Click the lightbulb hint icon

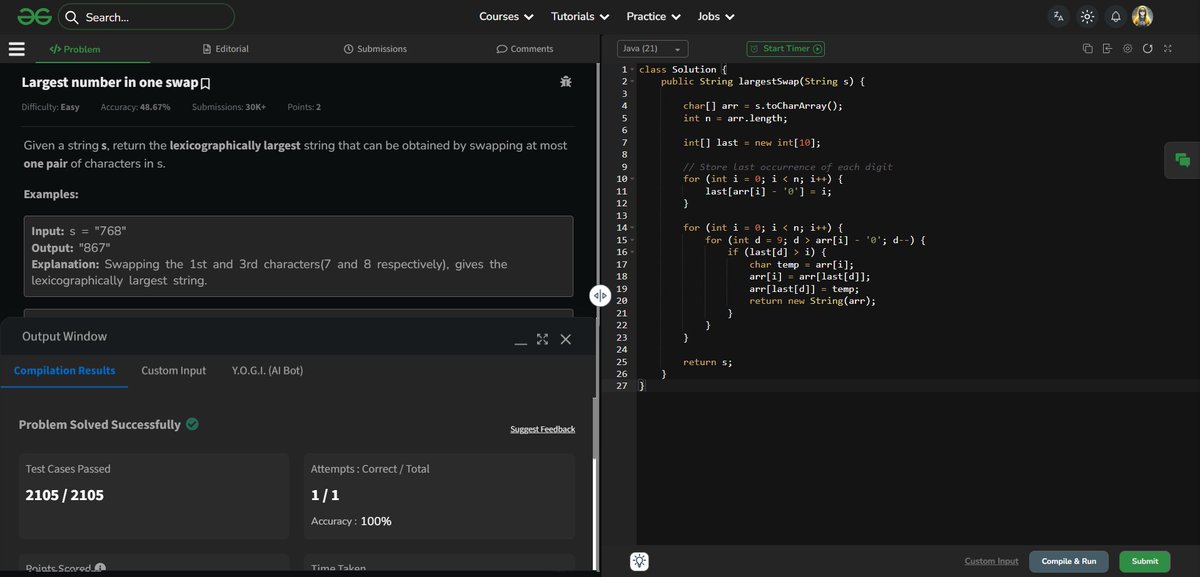pos(640,561)
